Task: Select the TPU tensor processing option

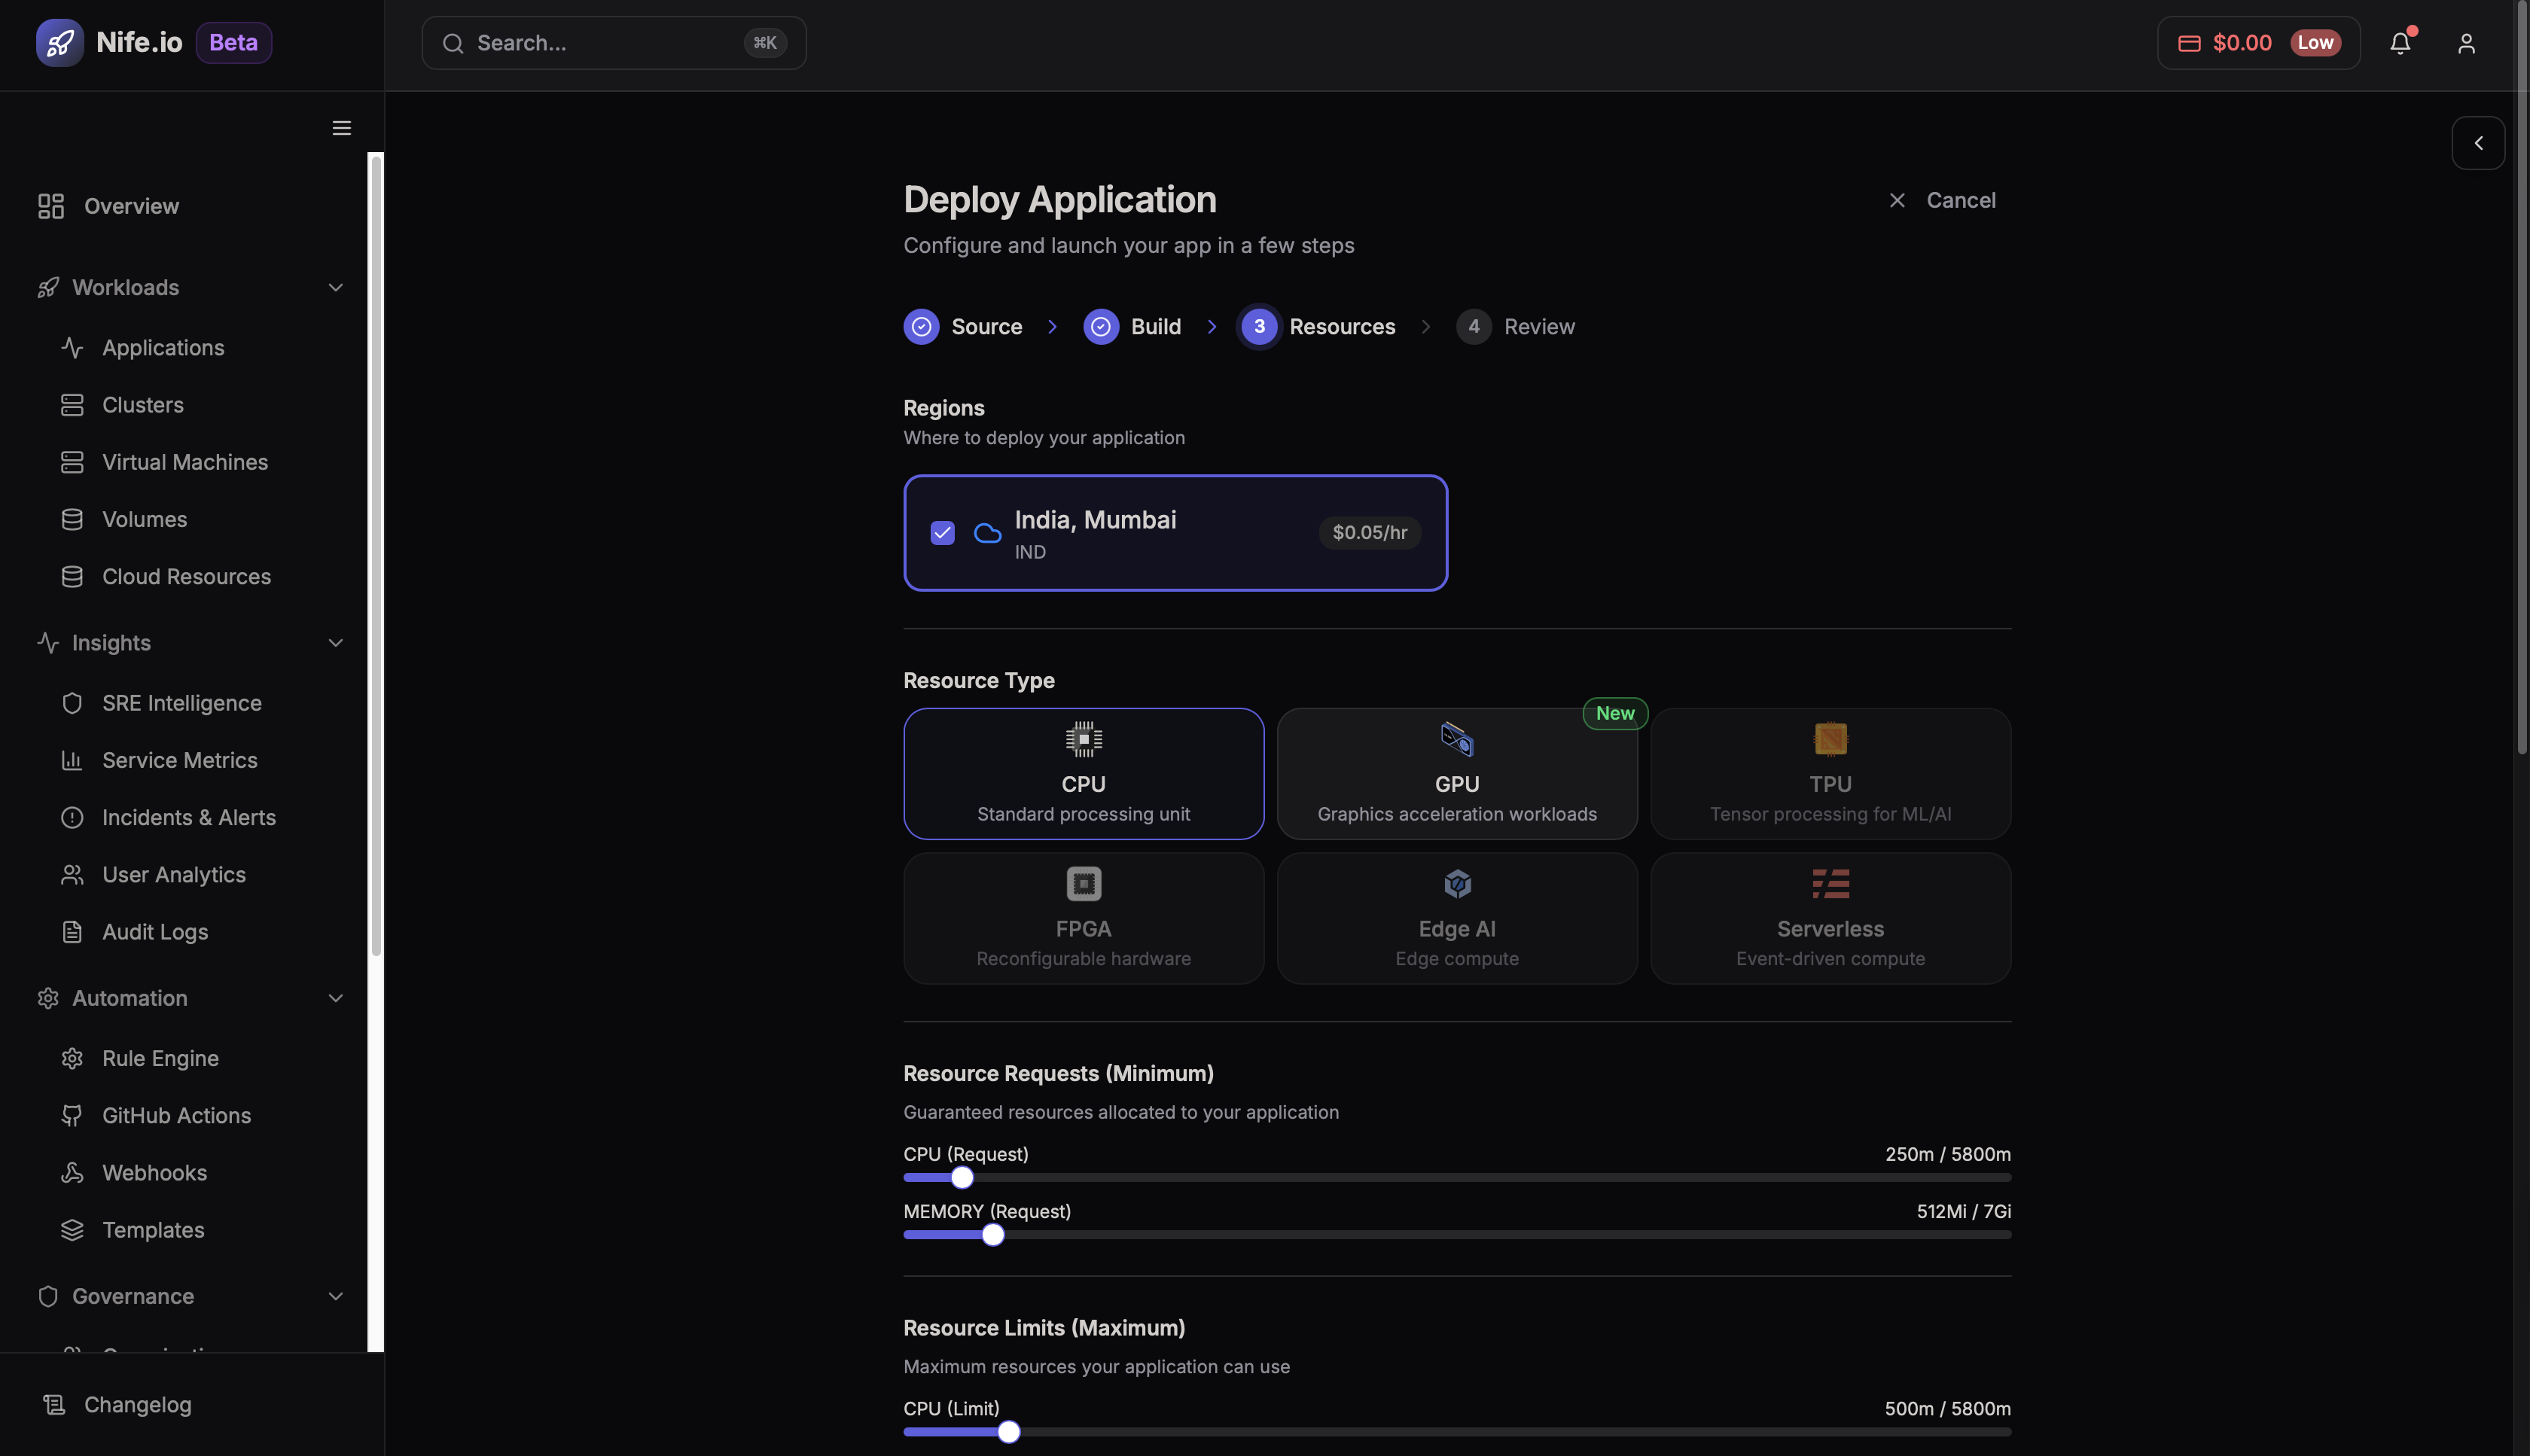Action: tap(1829, 773)
